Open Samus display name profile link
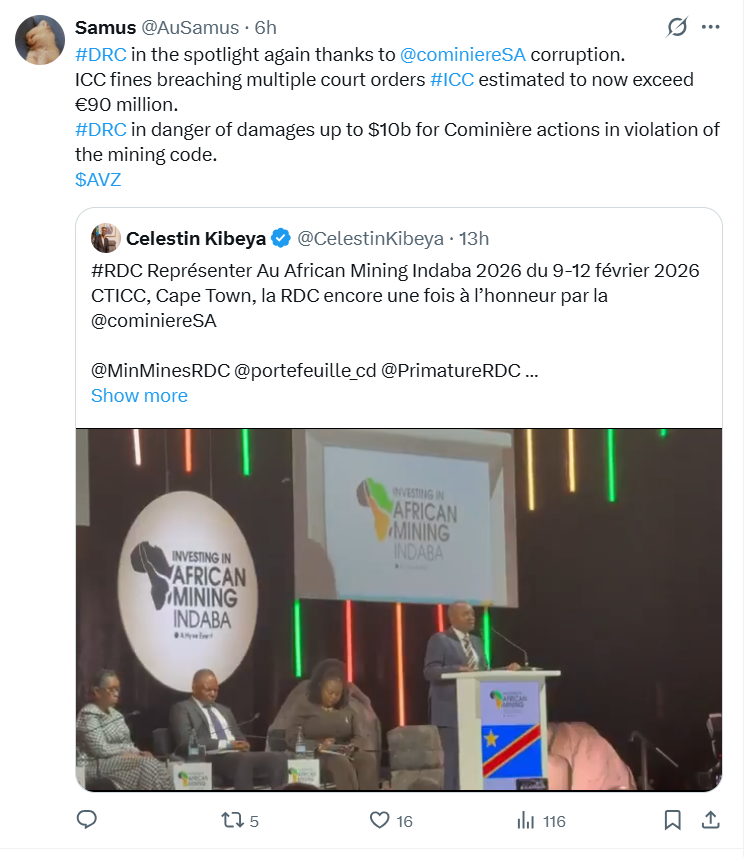 click(x=106, y=27)
